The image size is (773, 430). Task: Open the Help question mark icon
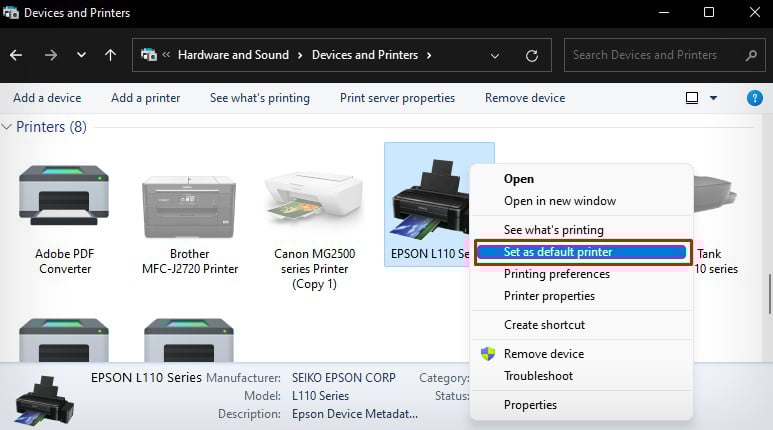point(755,98)
